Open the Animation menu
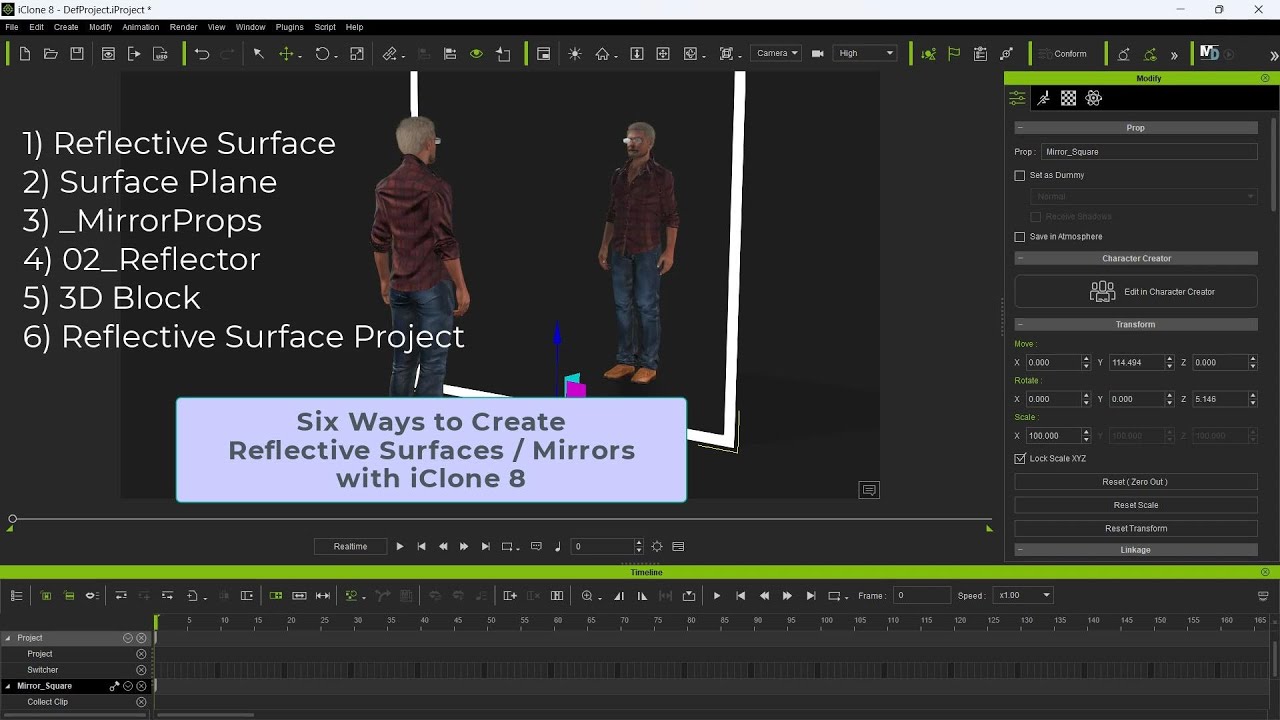The image size is (1280, 720). click(x=140, y=27)
